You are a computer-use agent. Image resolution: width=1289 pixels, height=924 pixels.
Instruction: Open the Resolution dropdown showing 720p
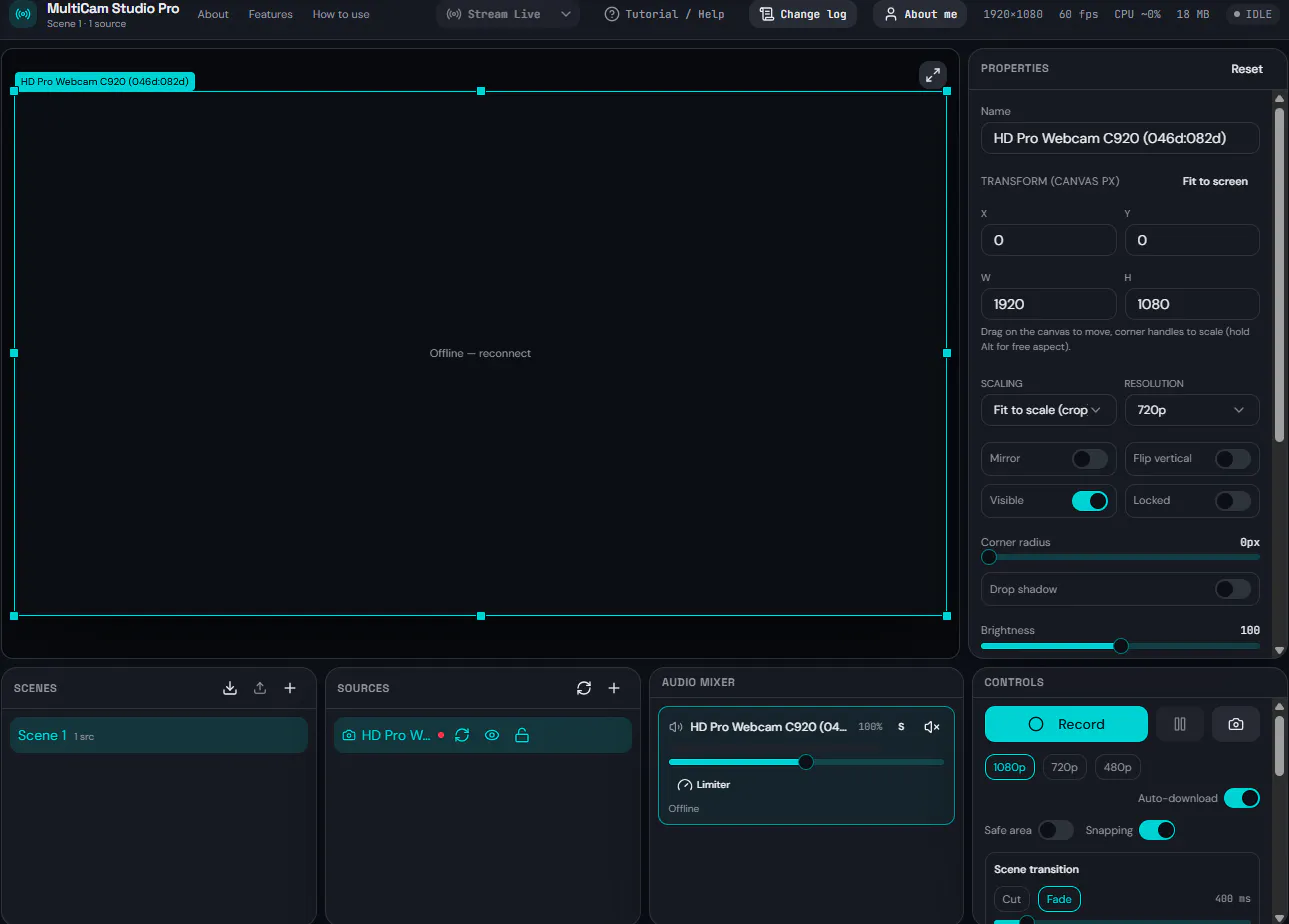pos(1192,410)
